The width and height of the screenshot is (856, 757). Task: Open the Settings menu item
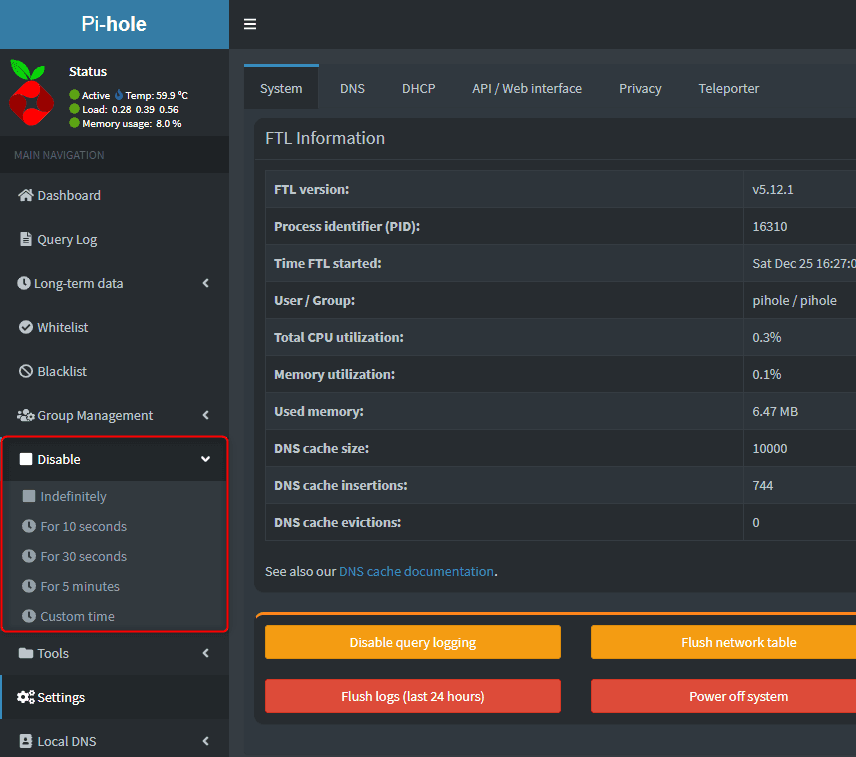[115, 697]
